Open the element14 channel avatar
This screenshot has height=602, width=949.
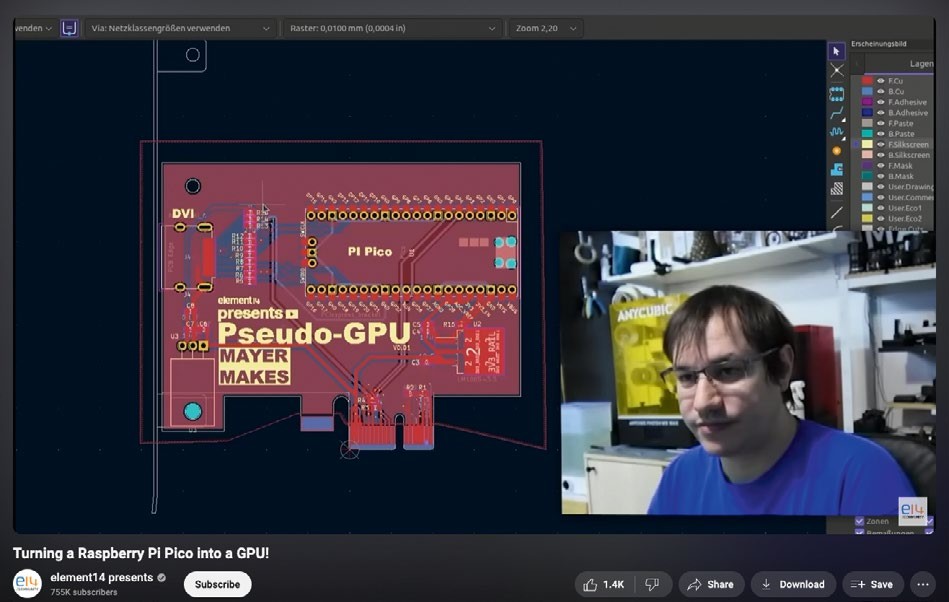(27, 584)
